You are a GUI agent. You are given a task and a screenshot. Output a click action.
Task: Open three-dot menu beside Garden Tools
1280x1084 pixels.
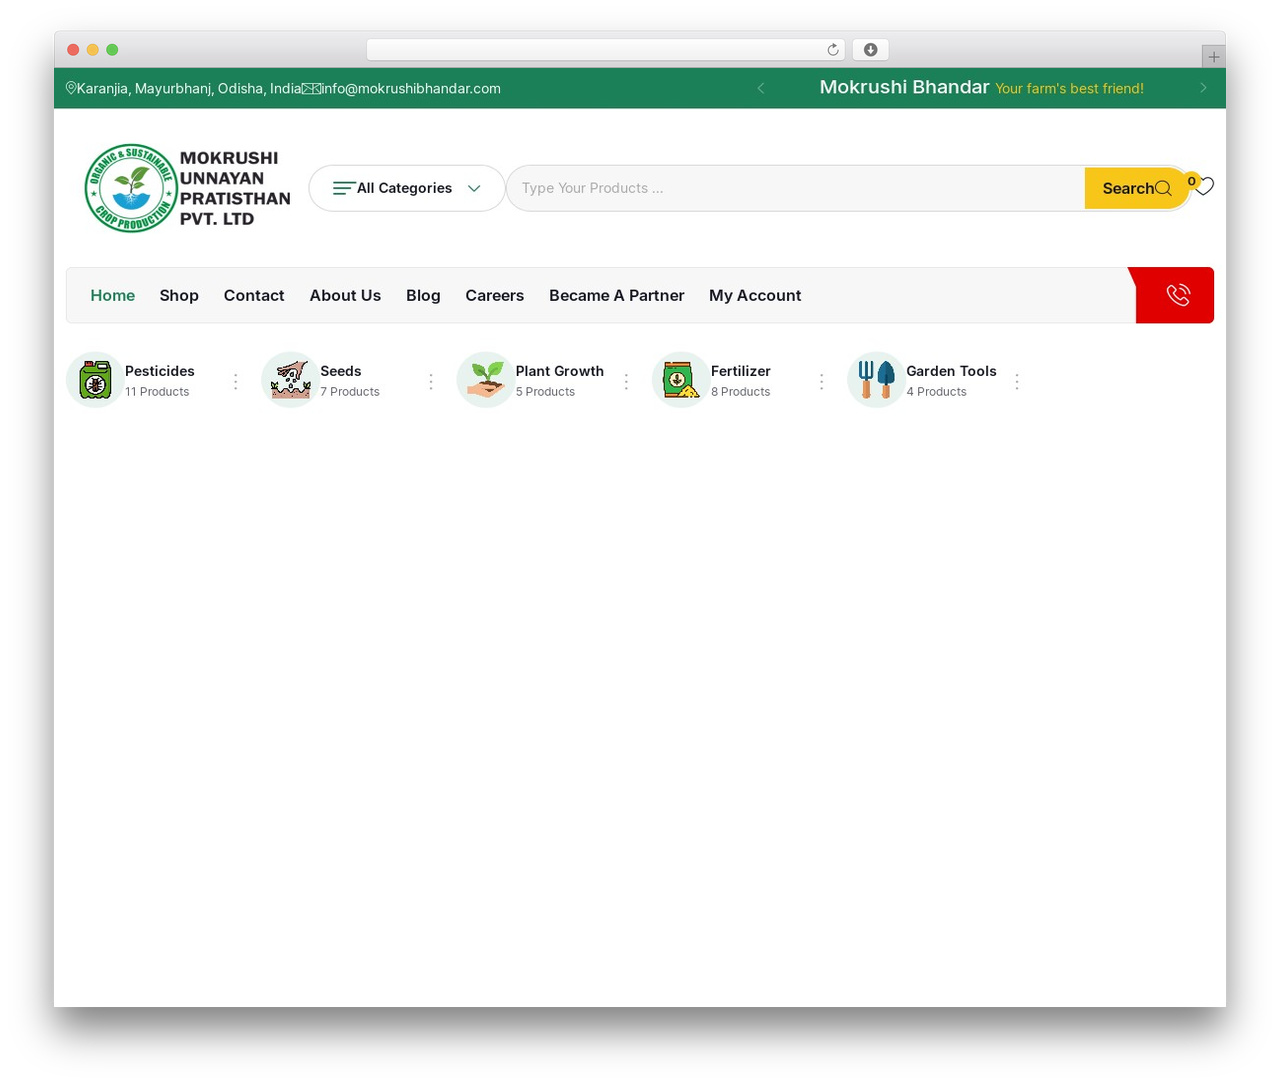coord(1017,381)
